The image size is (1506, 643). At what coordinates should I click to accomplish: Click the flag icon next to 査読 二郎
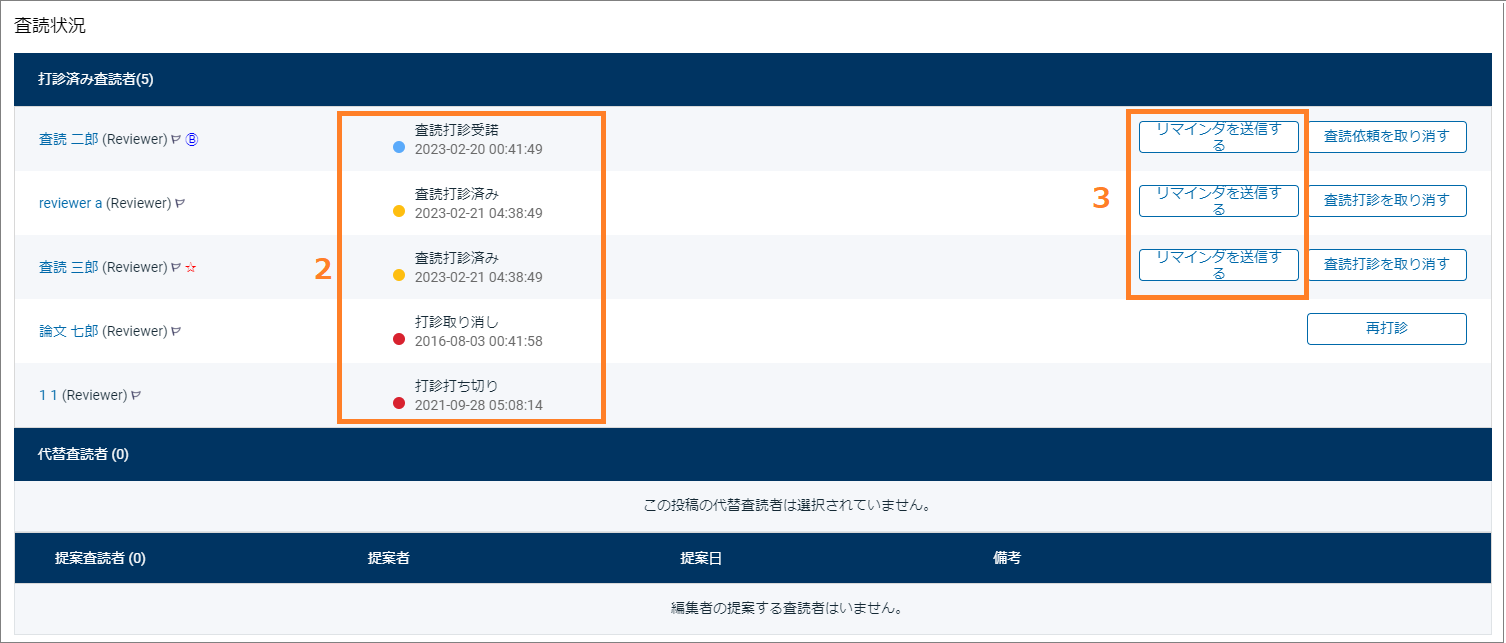175,140
